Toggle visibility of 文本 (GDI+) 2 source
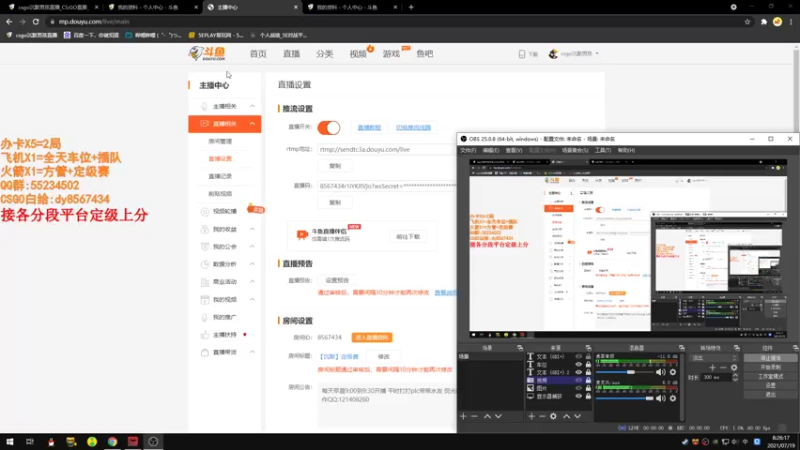Viewport: 800px width, 450px height. 579,372
